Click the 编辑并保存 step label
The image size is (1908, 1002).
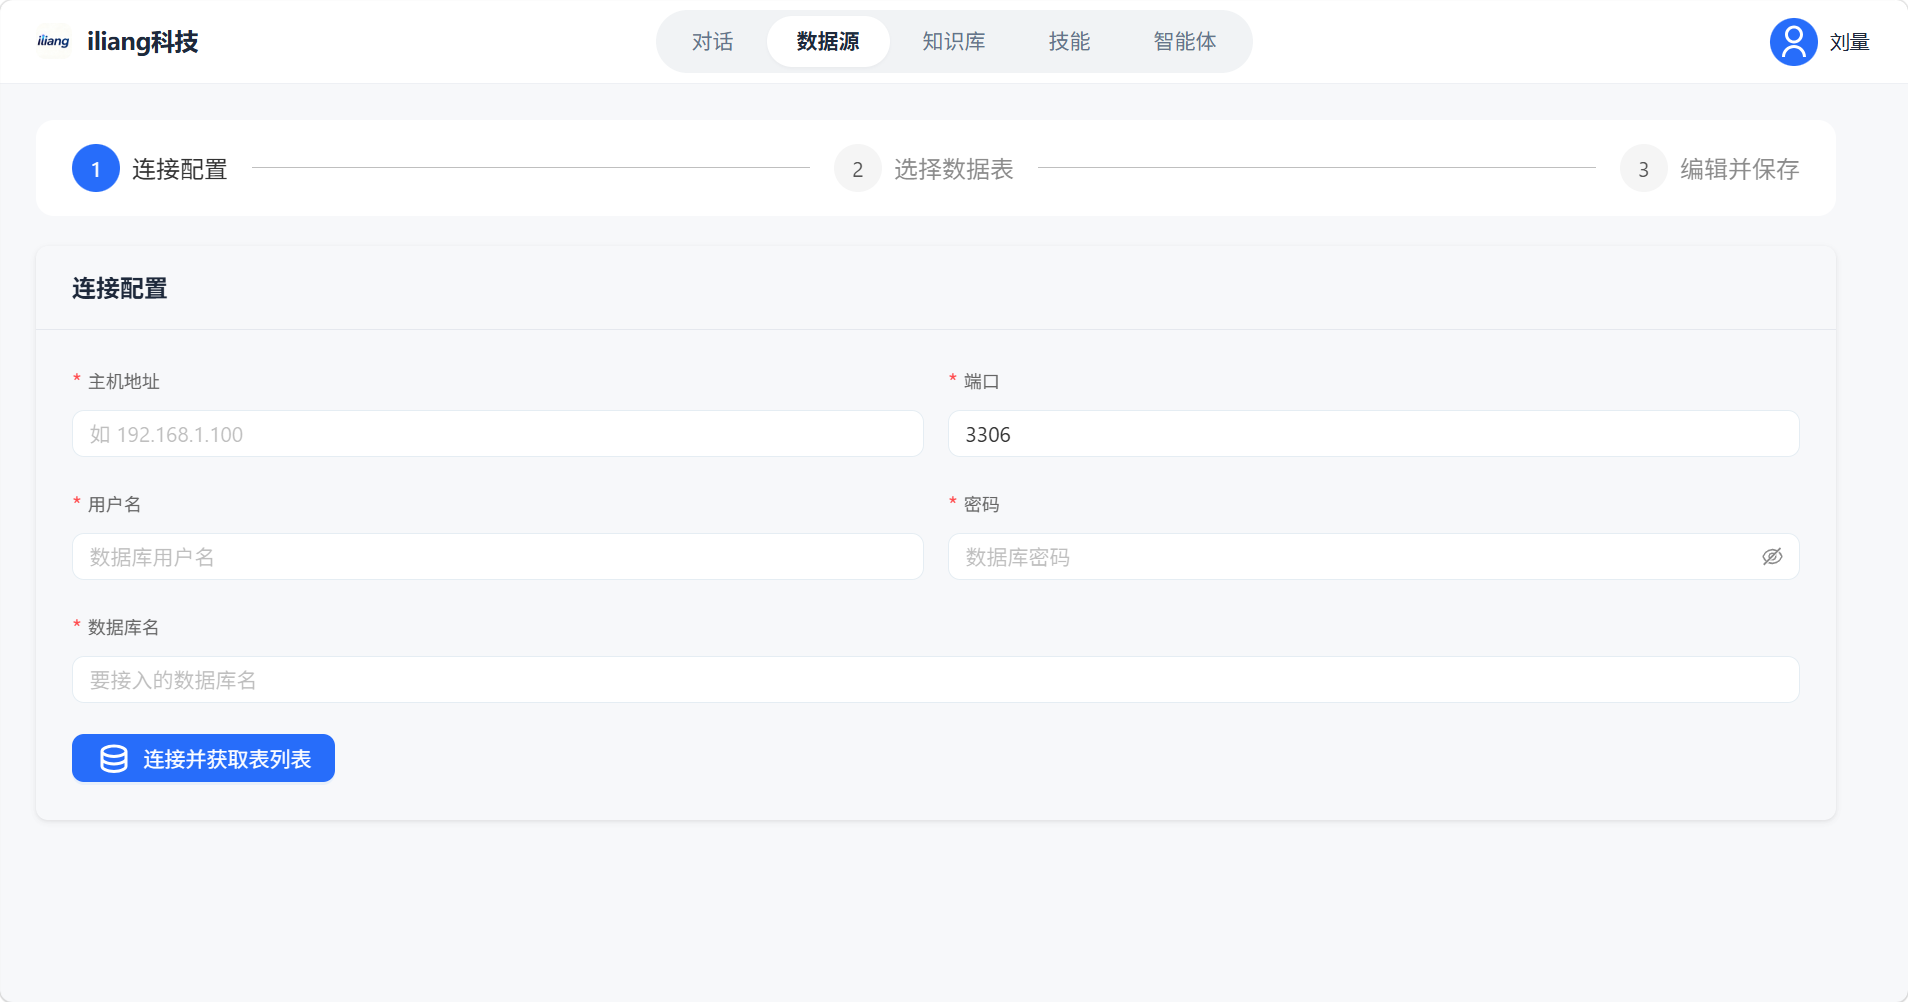(1739, 169)
